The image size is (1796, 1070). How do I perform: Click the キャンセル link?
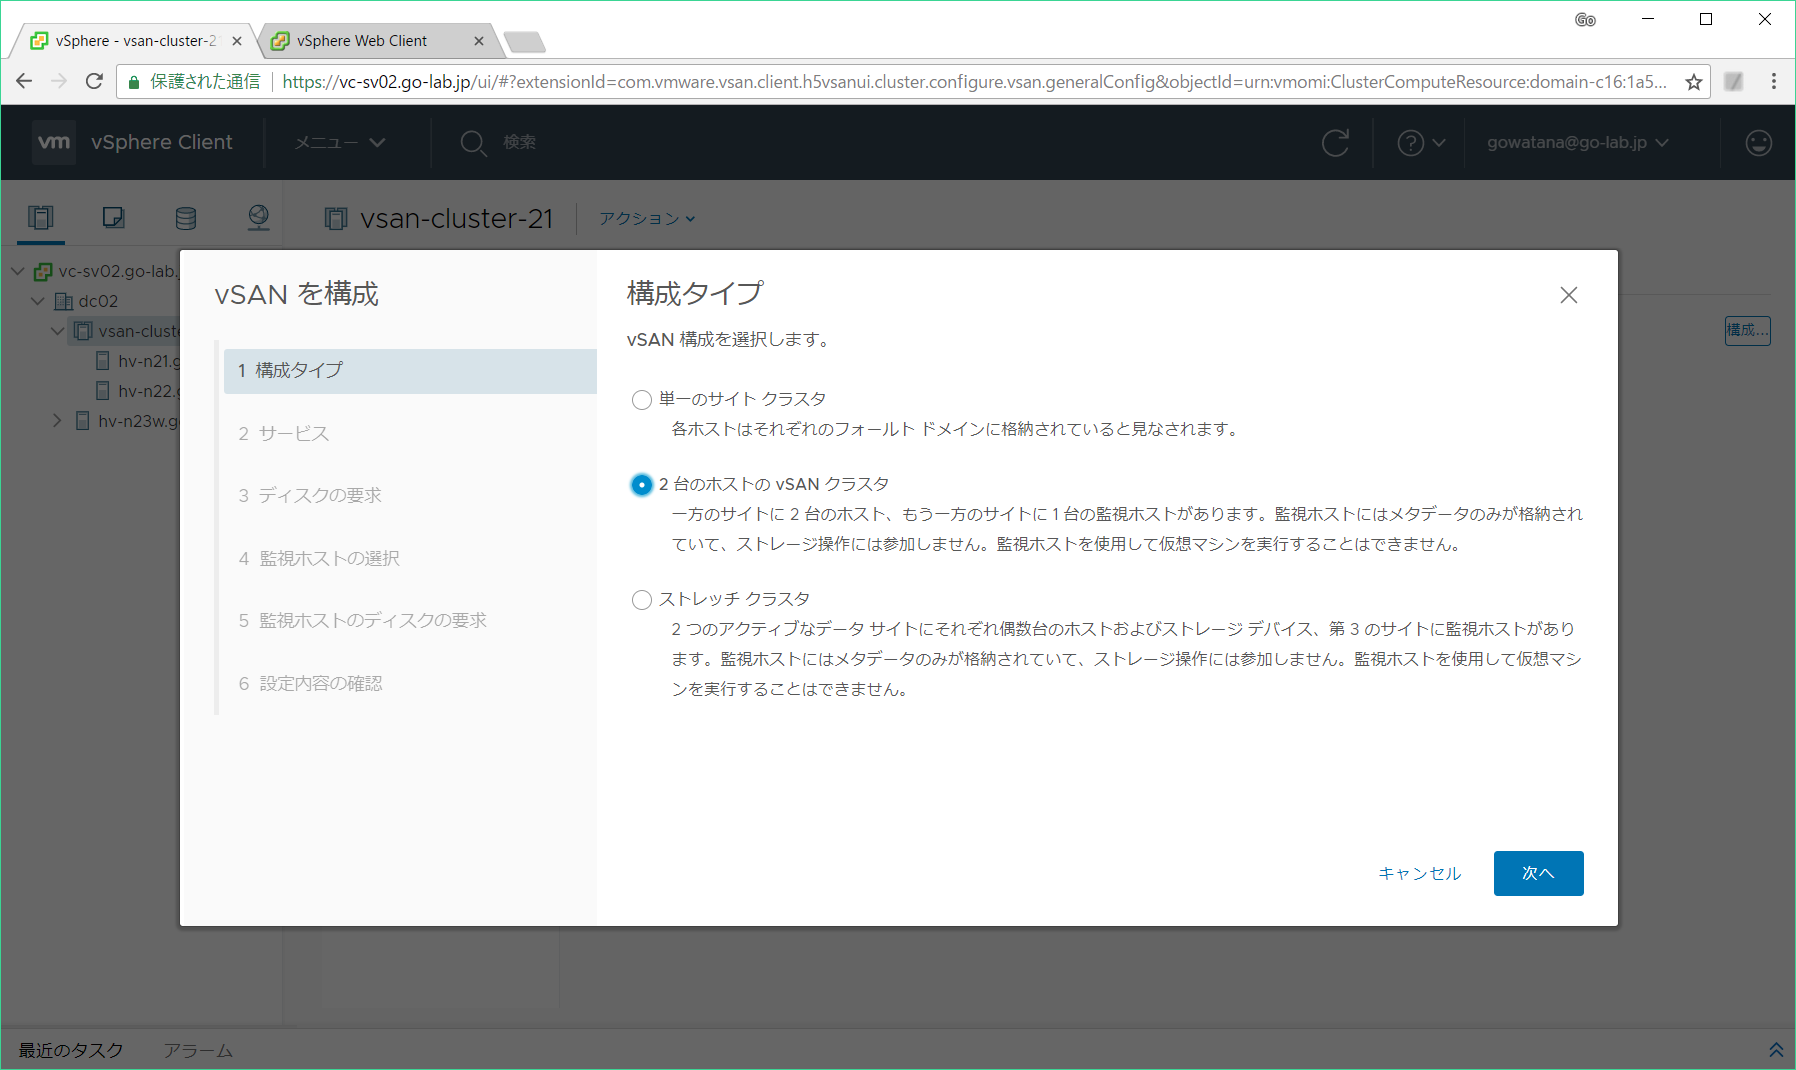click(x=1419, y=873)
